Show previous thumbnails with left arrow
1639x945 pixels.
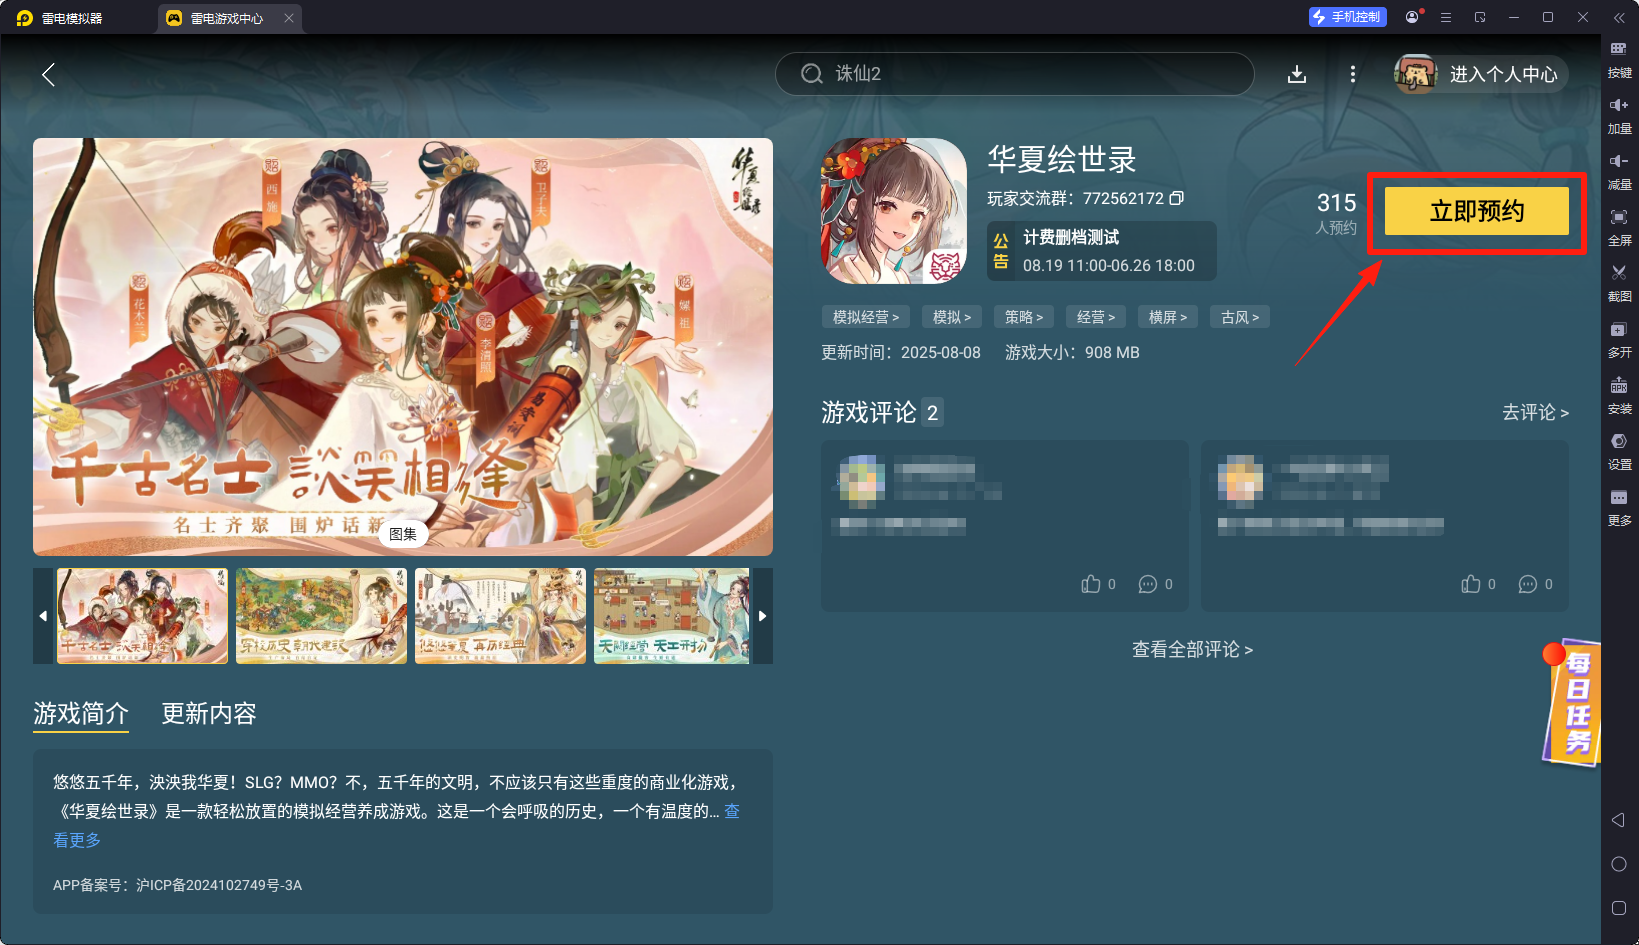click(43, 616)
